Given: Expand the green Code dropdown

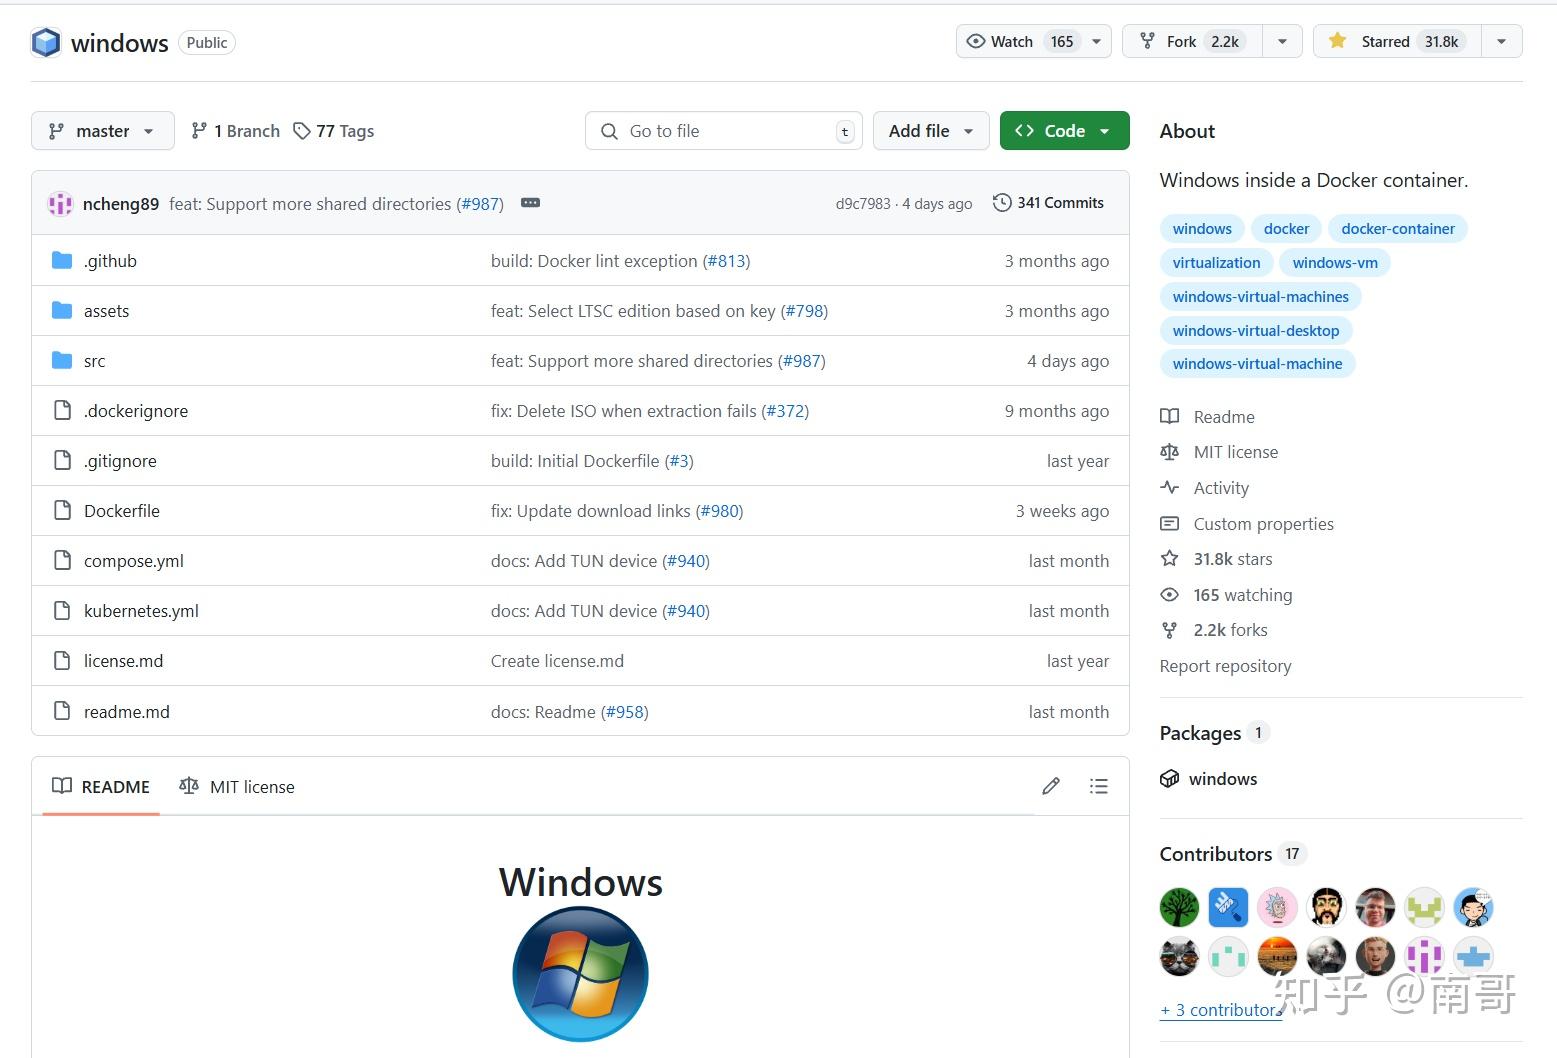Looking at the screenshot, I should tap(1064, 131).
